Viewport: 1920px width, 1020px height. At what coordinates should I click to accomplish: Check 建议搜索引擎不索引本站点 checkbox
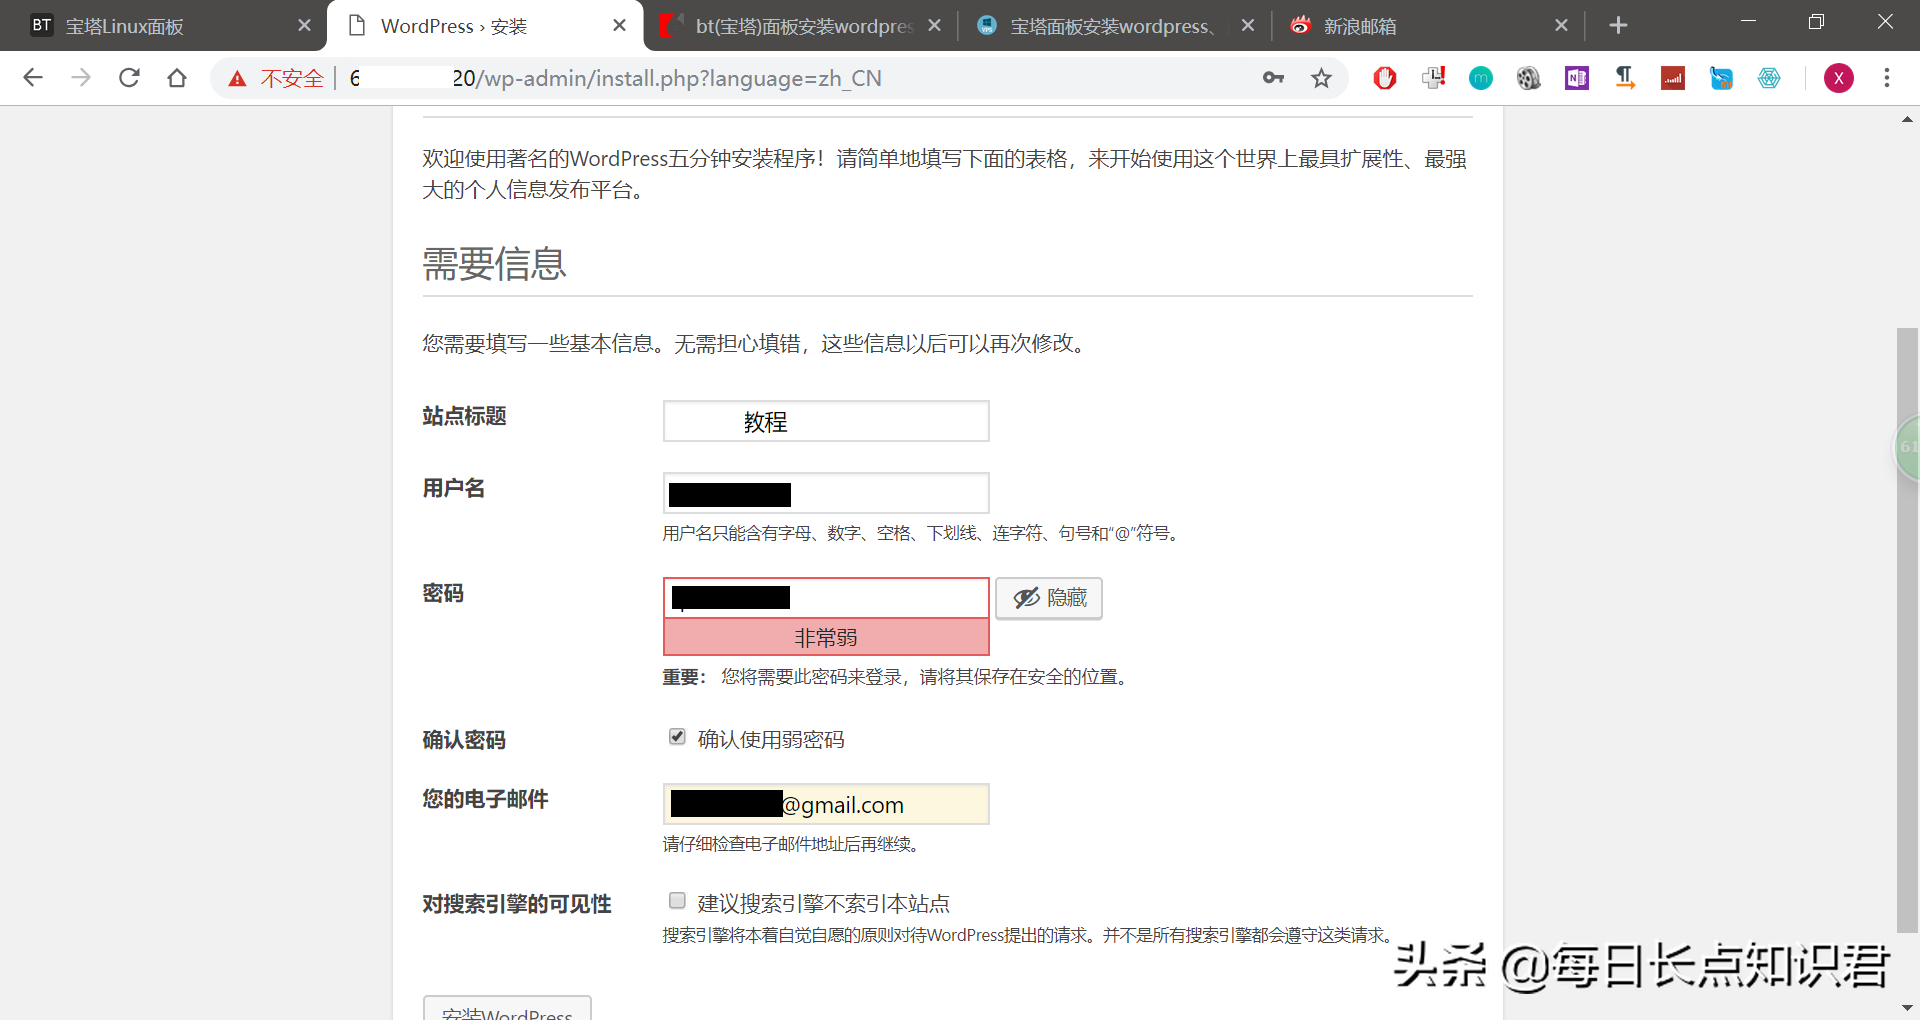pyautogui.click(x=677, y=901)
